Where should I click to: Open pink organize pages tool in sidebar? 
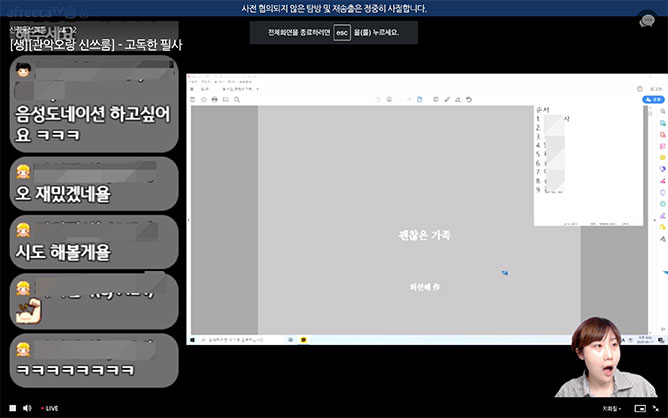coord(662,146)
